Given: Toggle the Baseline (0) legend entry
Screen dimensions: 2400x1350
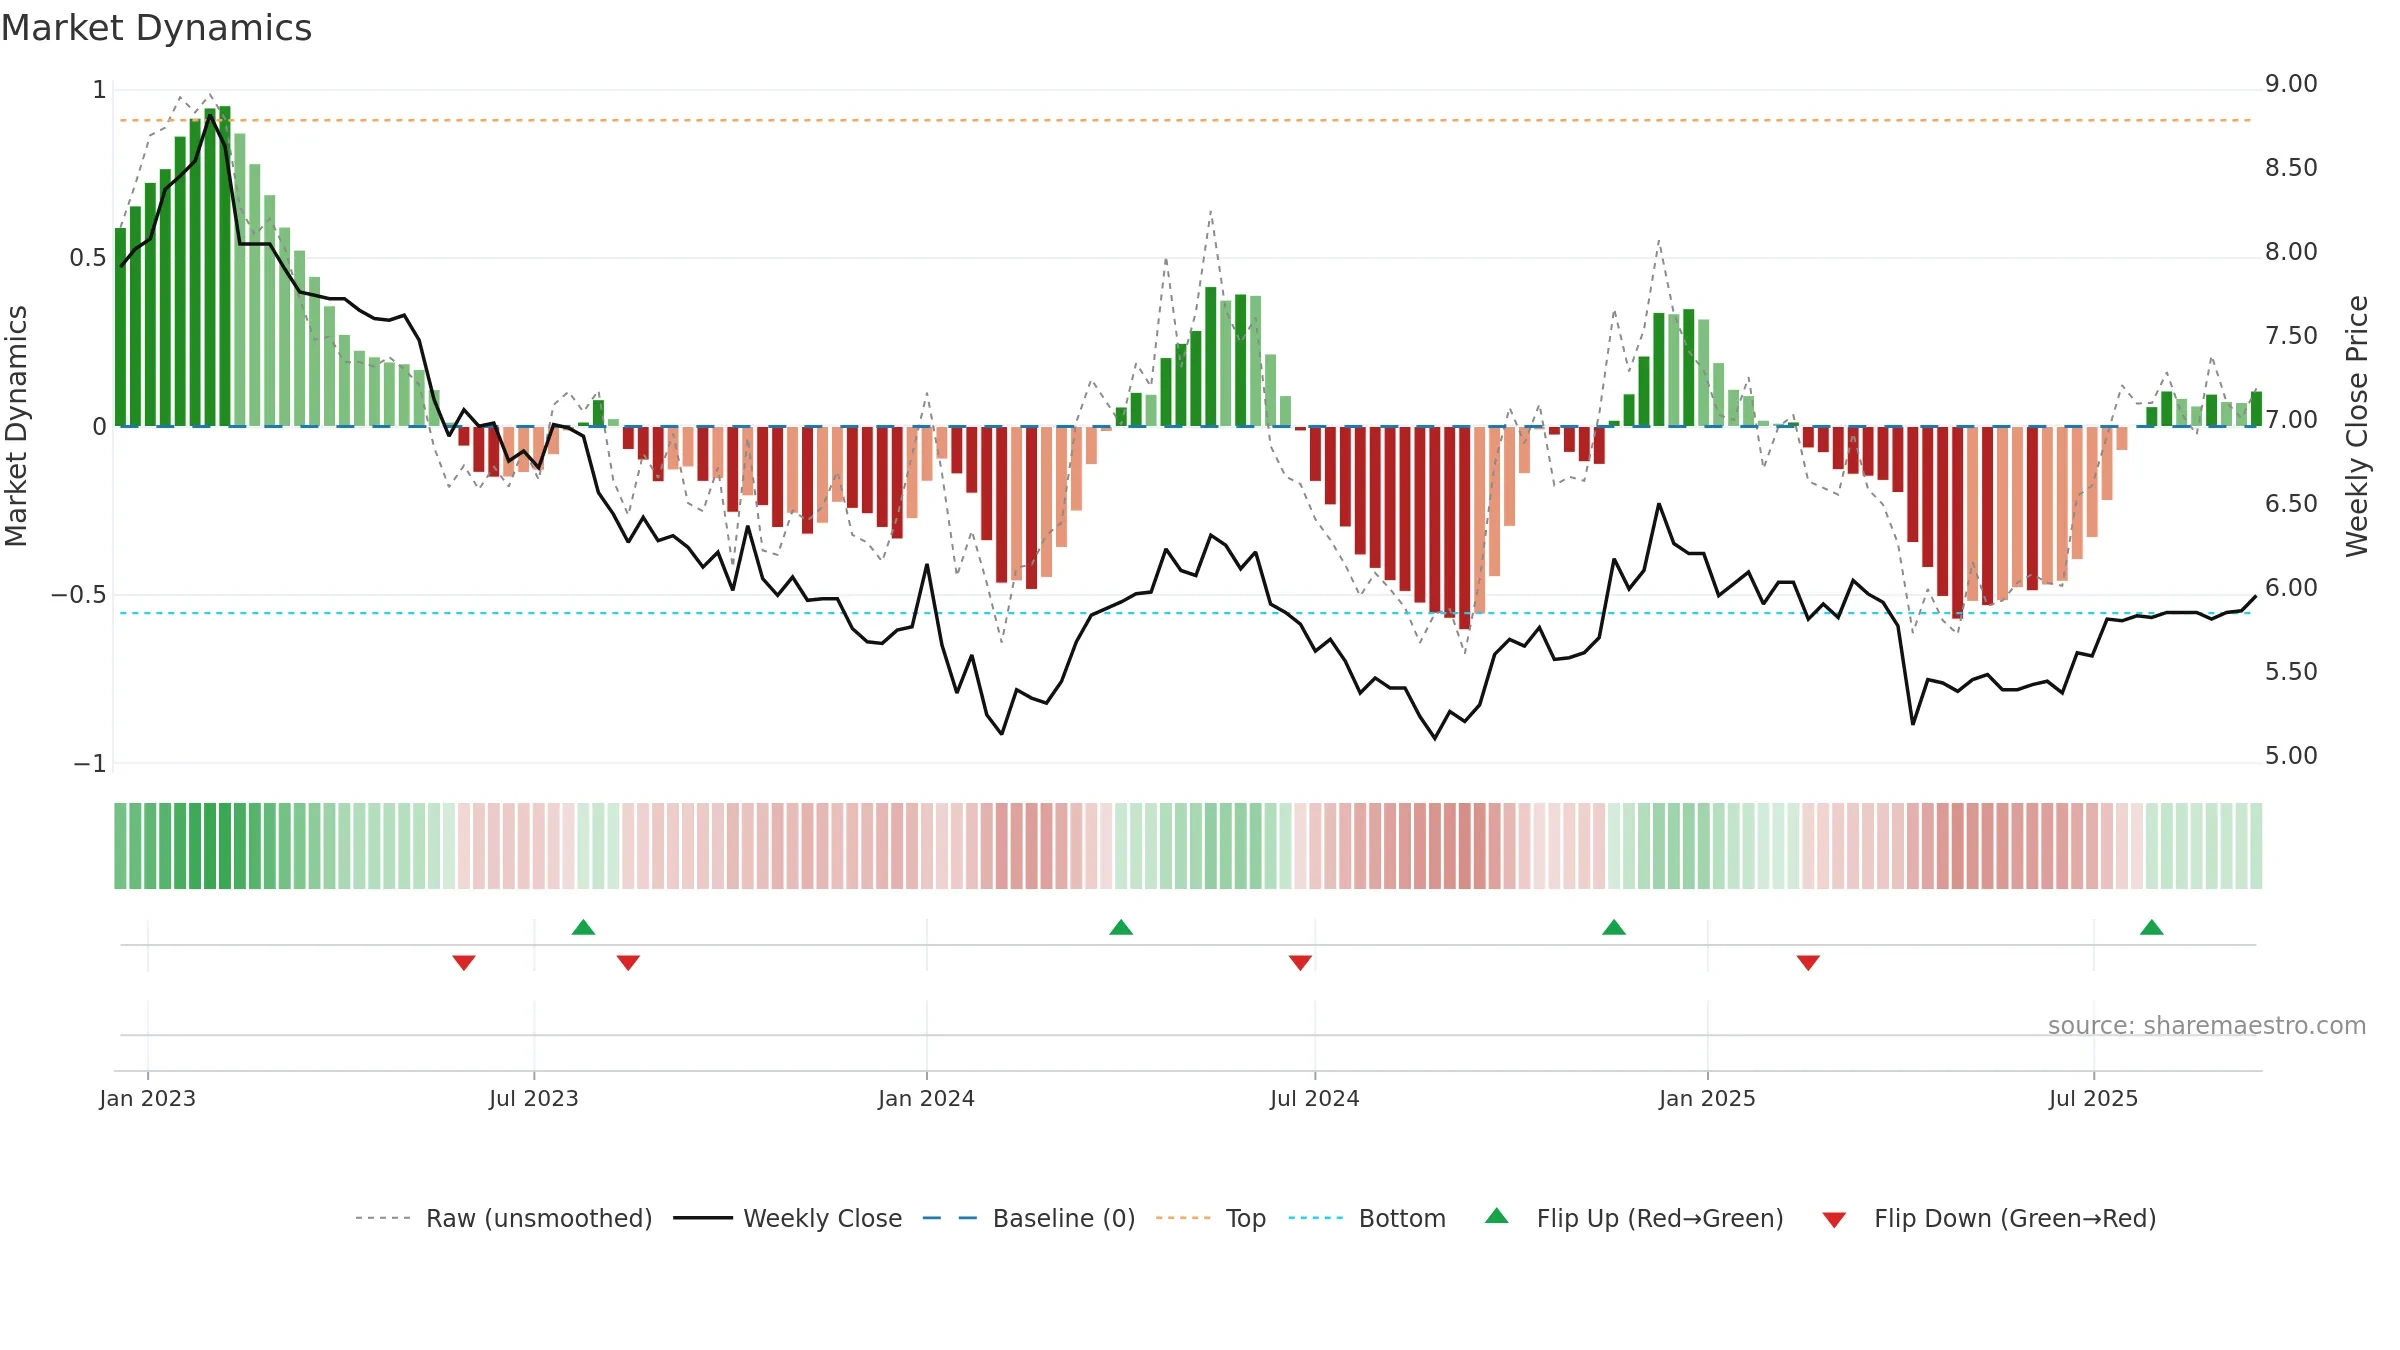Looking at the screenshot, I should (1028, 1218).
